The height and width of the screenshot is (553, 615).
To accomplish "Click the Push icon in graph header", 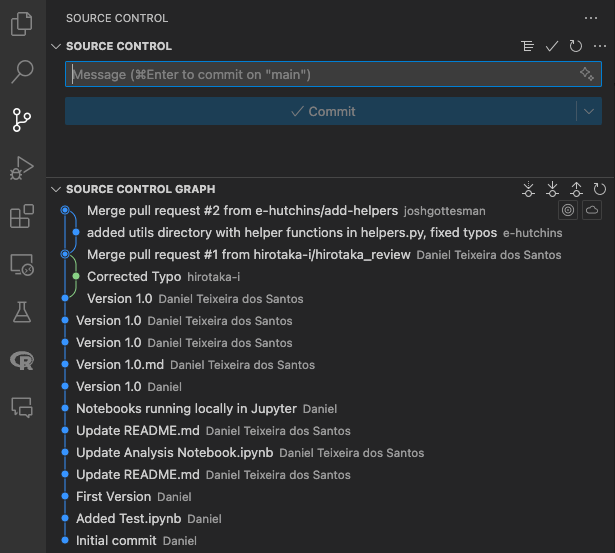I will [x=576, y=189].
